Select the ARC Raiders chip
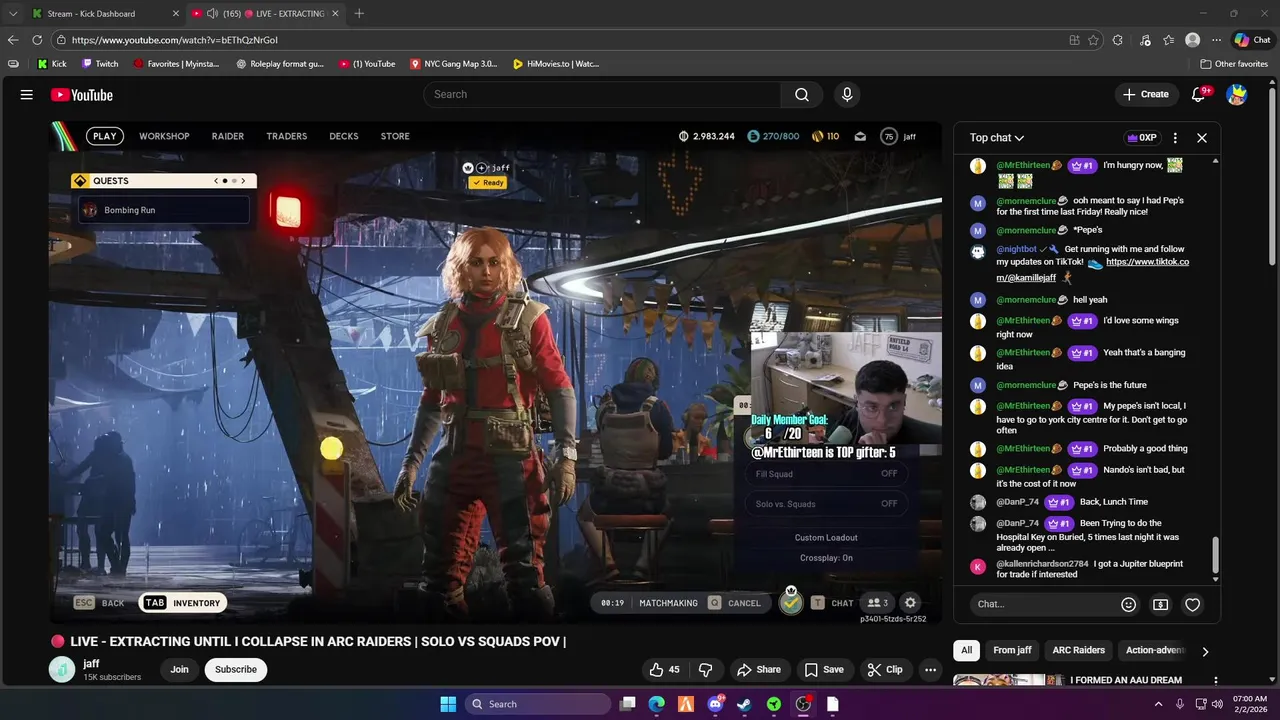This screenshot has width=1280, height=720. click(x=1078, y=651)
